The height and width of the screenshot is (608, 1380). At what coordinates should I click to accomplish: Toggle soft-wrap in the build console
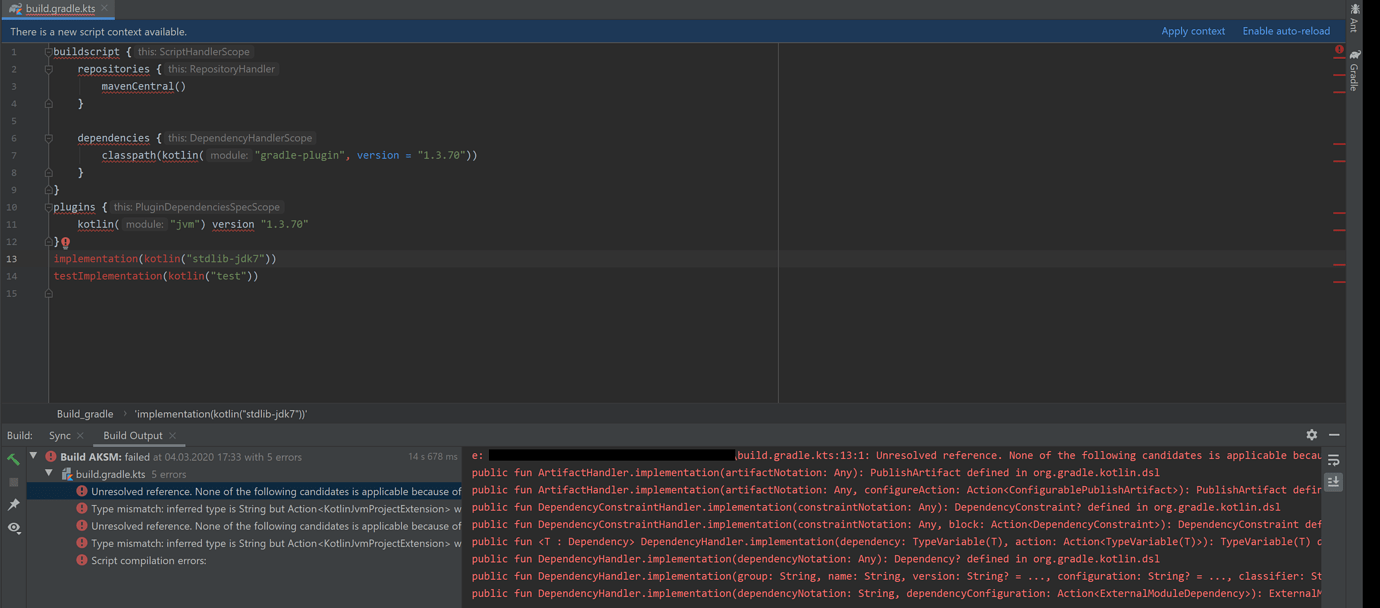tap(1333, 460)
